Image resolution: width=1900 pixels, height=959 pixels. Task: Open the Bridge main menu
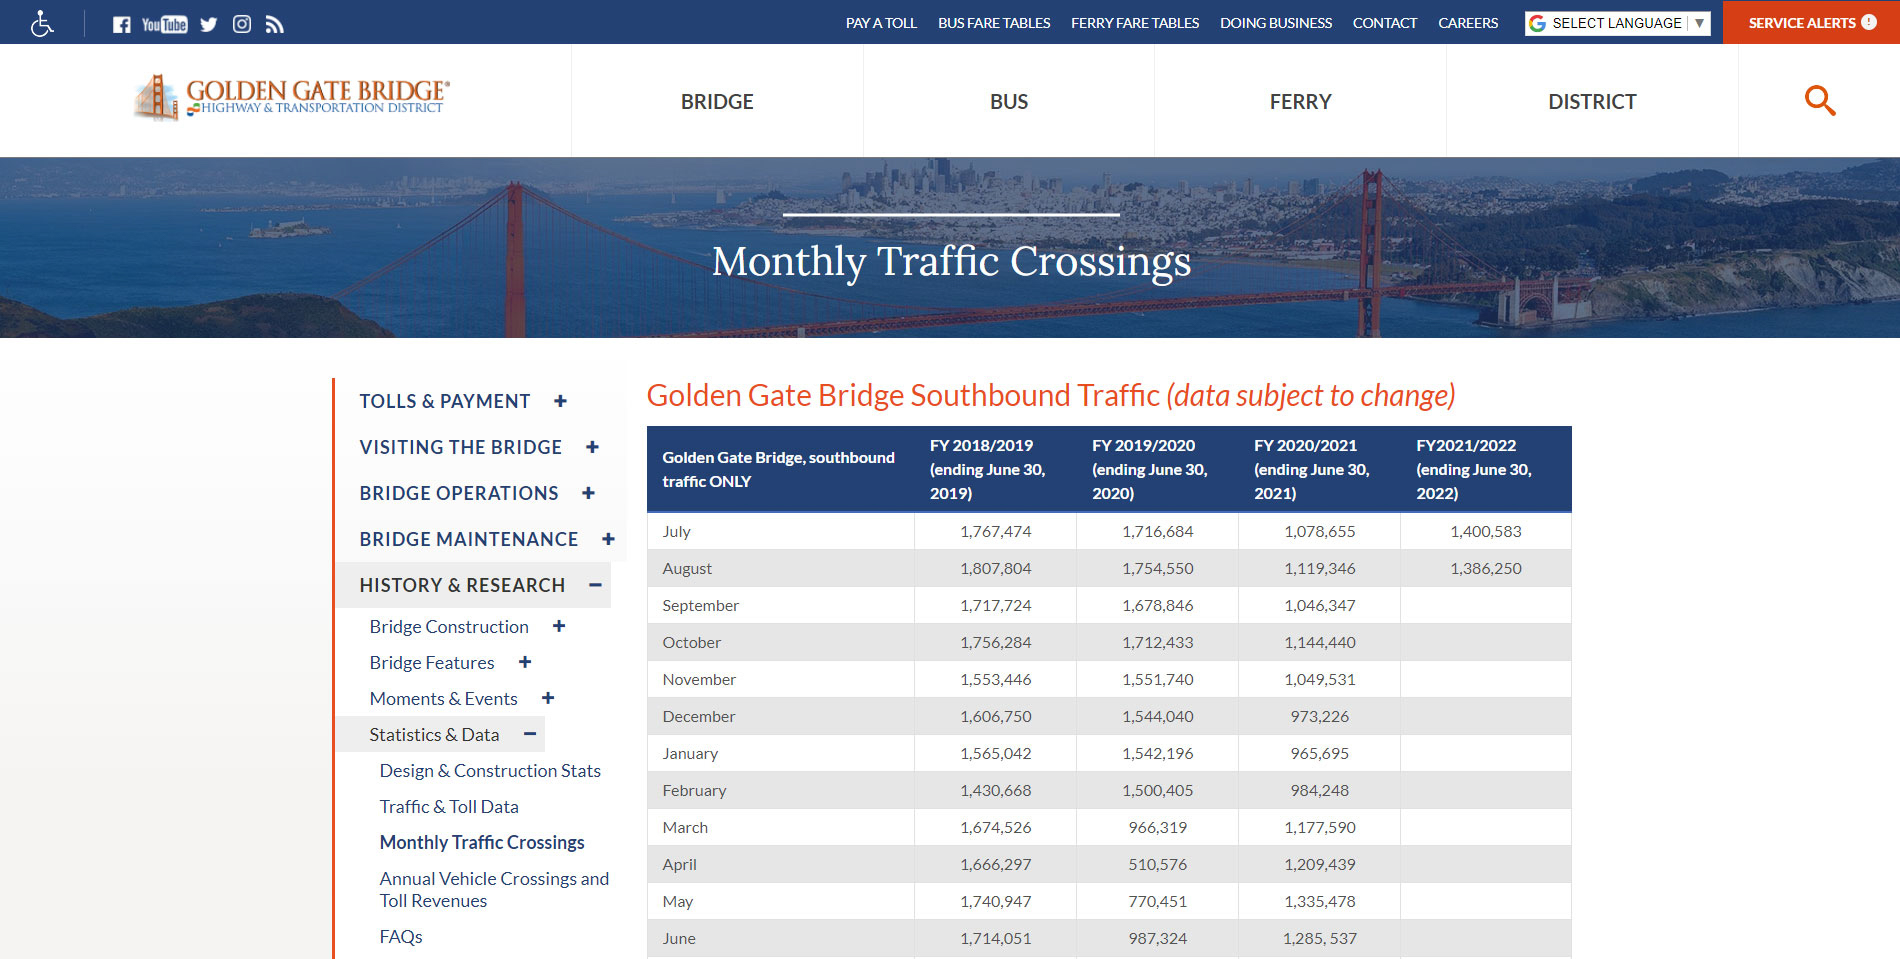pyautogui.click(x=717, y=101)
